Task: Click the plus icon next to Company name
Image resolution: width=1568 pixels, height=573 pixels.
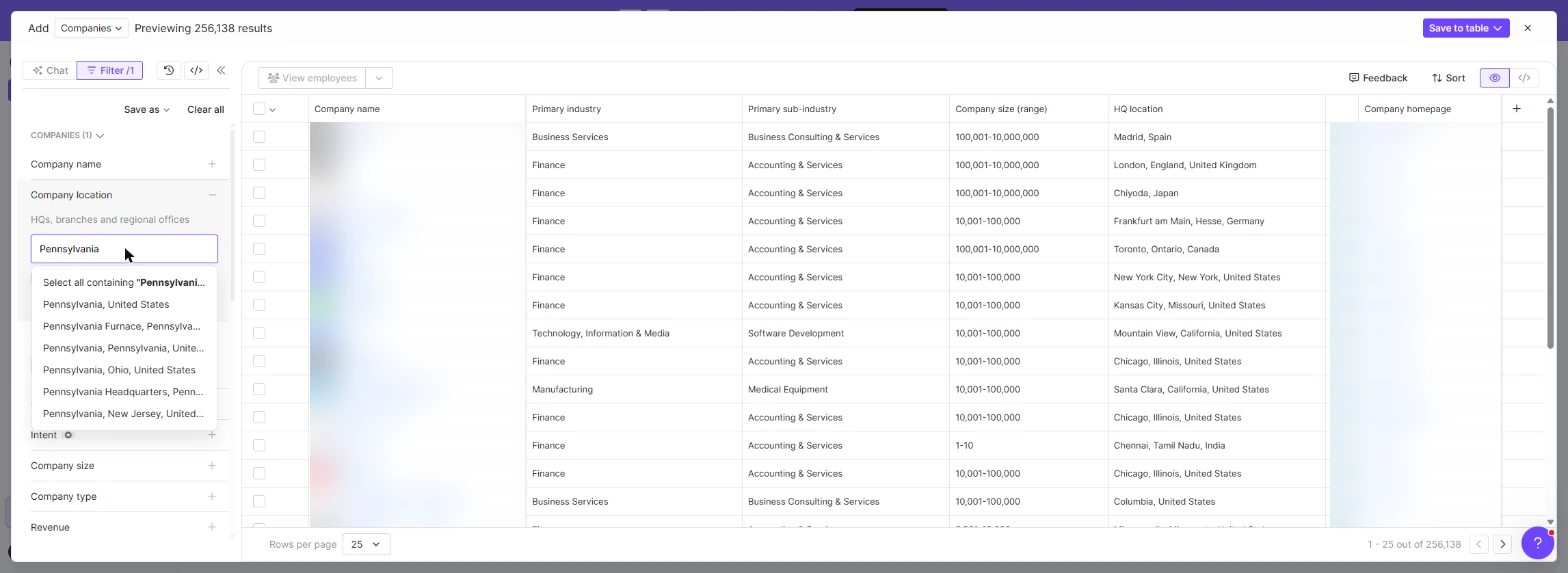Action: point(212,164)
